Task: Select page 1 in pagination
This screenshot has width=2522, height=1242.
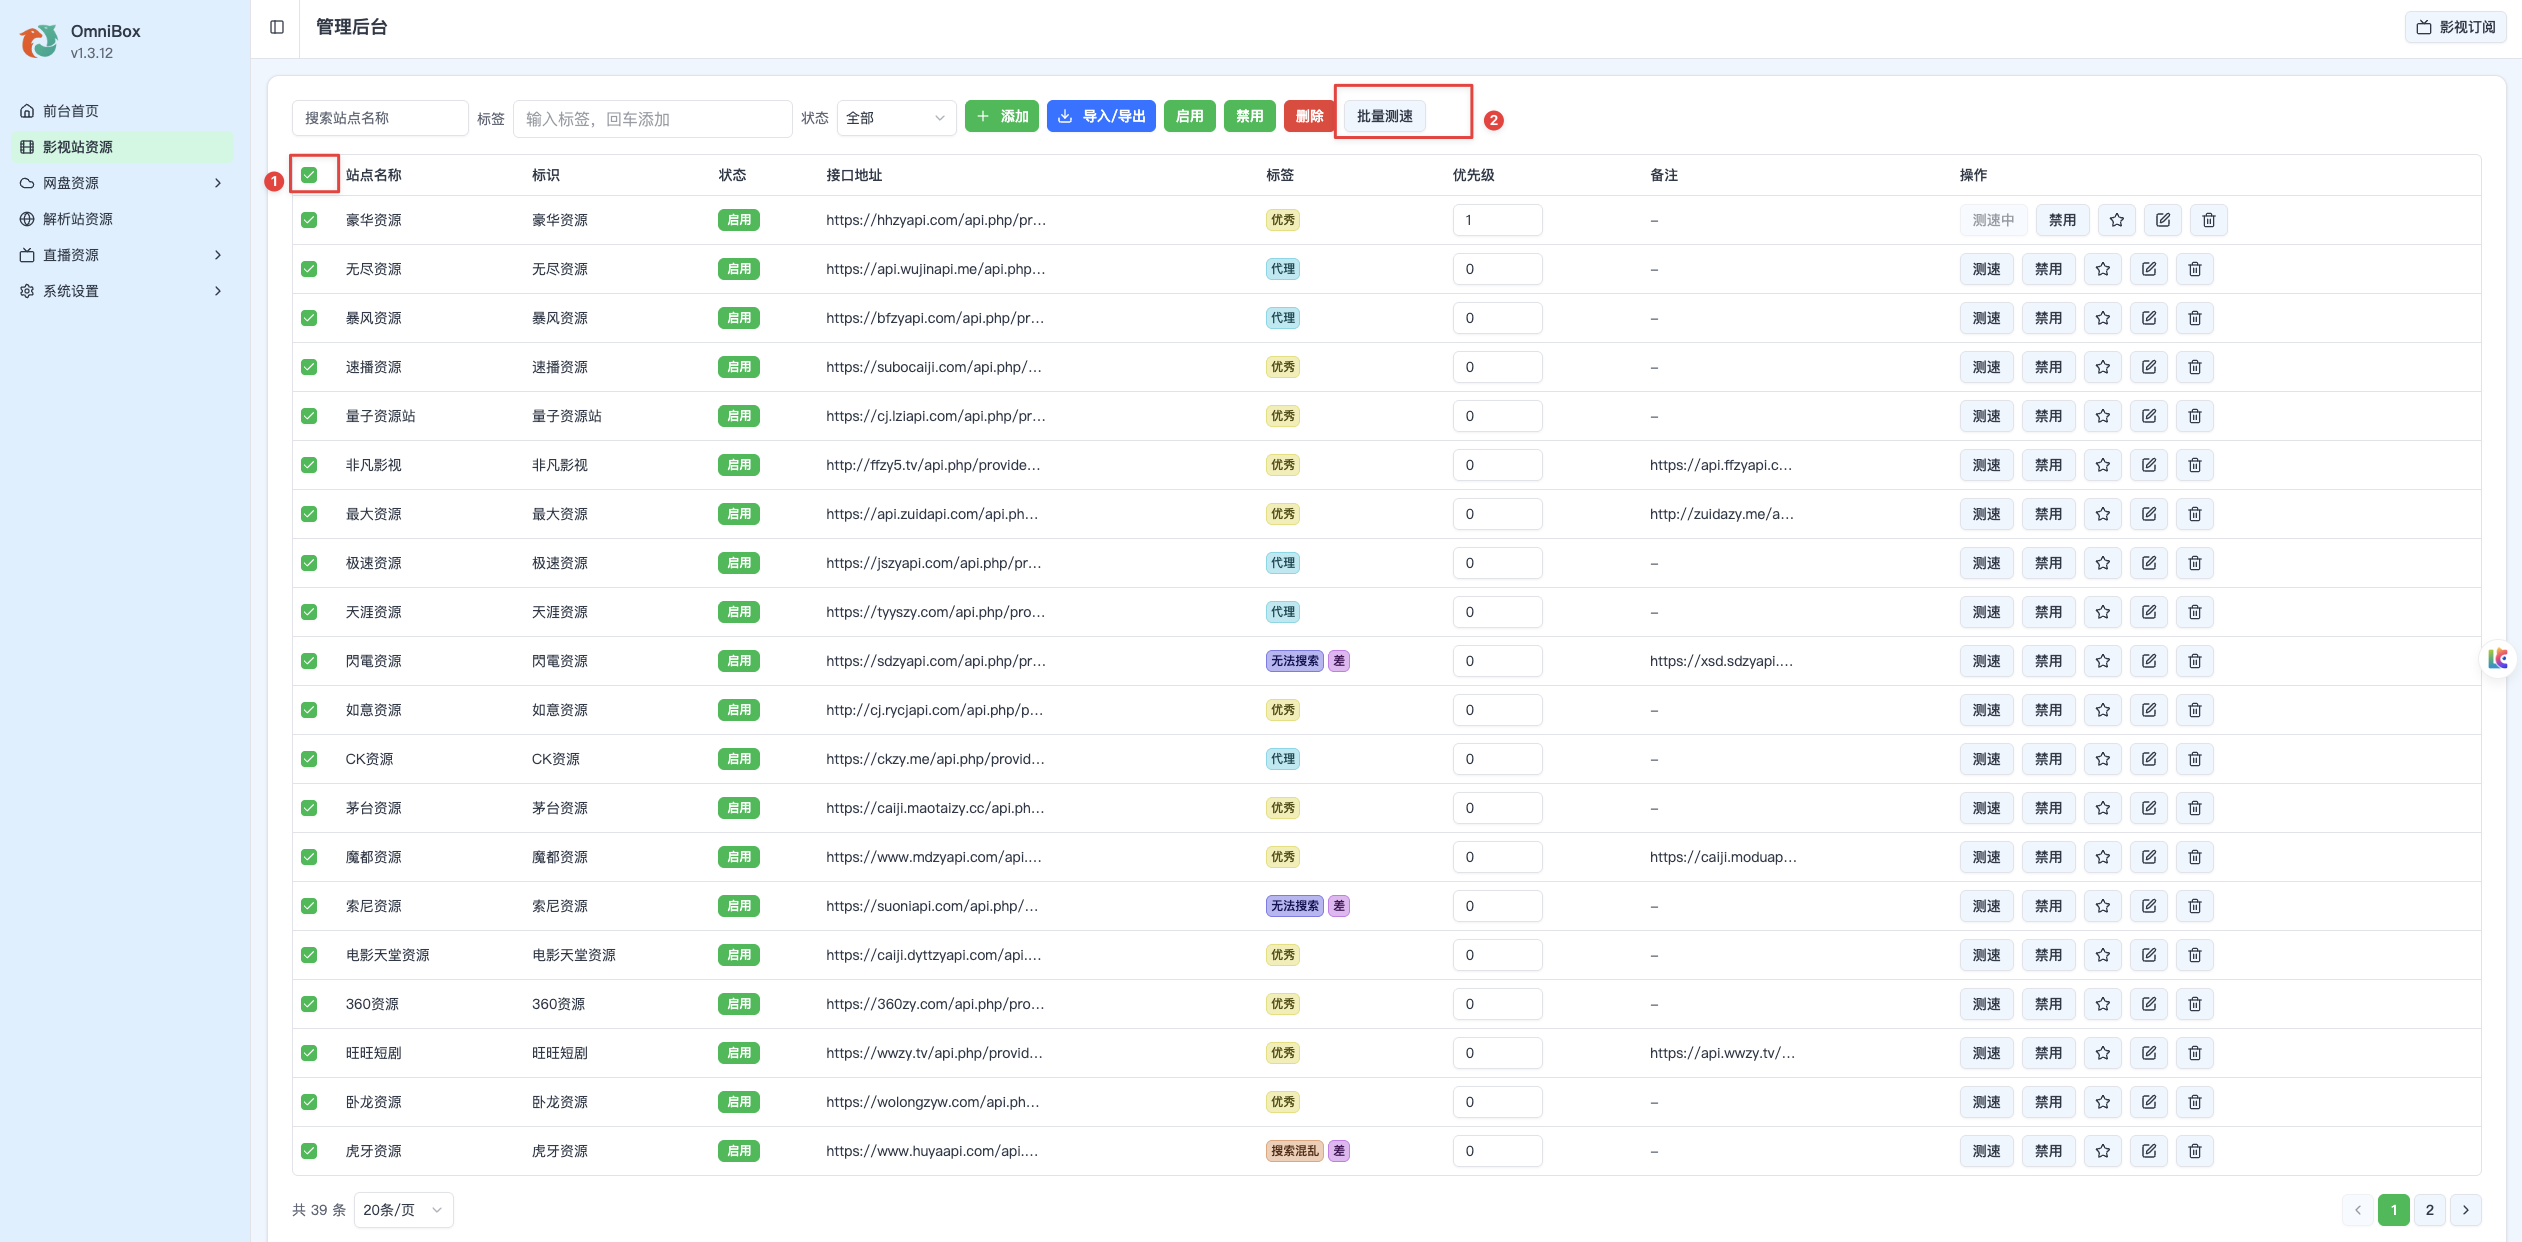Action: (x=2394, y=1210)
